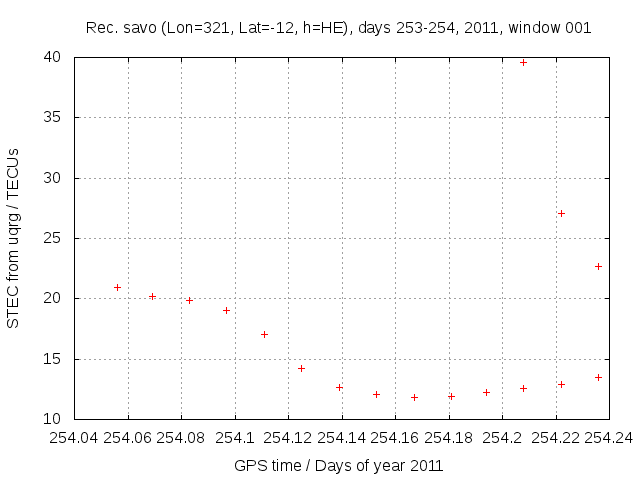Click the red marker near 22.6 at right edge
This screenshot has width=640, height=480.
[598, 266]
